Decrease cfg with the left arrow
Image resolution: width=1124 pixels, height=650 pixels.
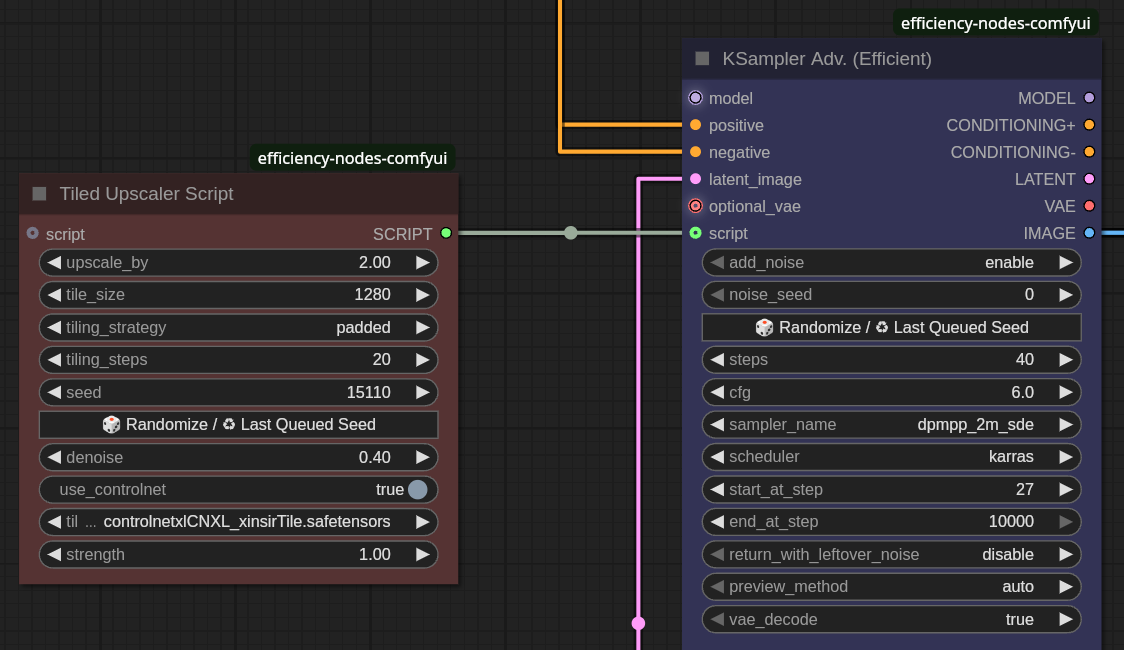point(717,392)
